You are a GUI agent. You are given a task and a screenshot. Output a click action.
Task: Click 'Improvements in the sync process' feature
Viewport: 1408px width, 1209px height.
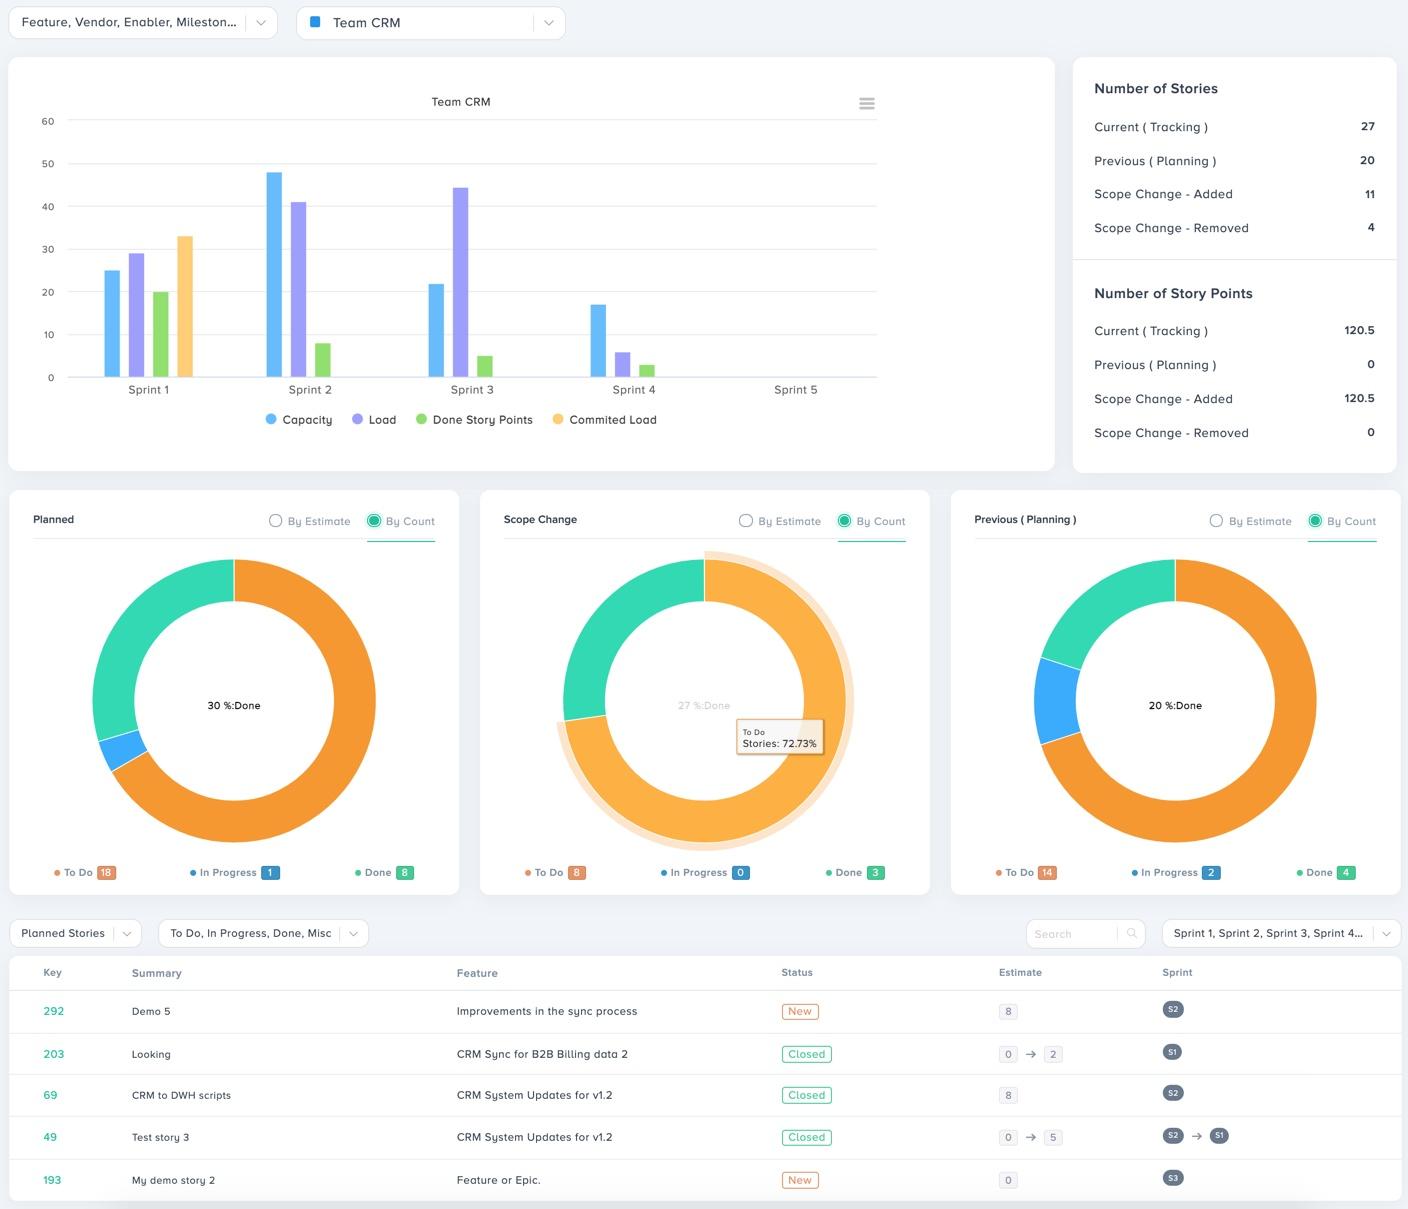tap(547, 1011)
